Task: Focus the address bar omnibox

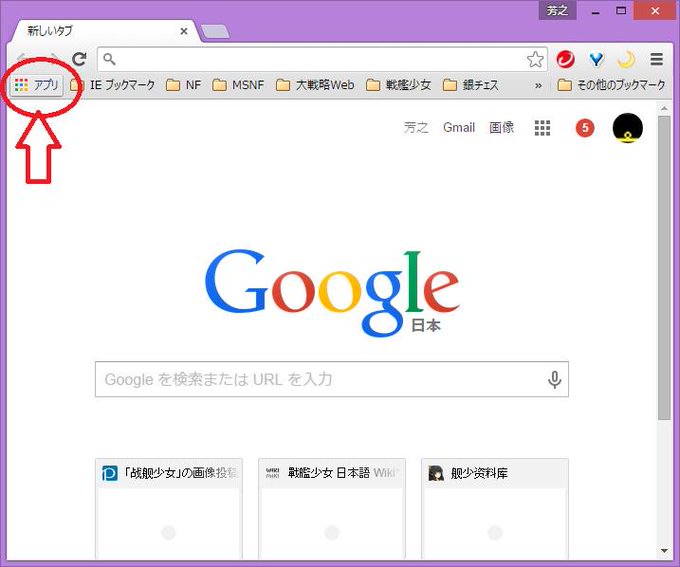Action: (322, 59)
